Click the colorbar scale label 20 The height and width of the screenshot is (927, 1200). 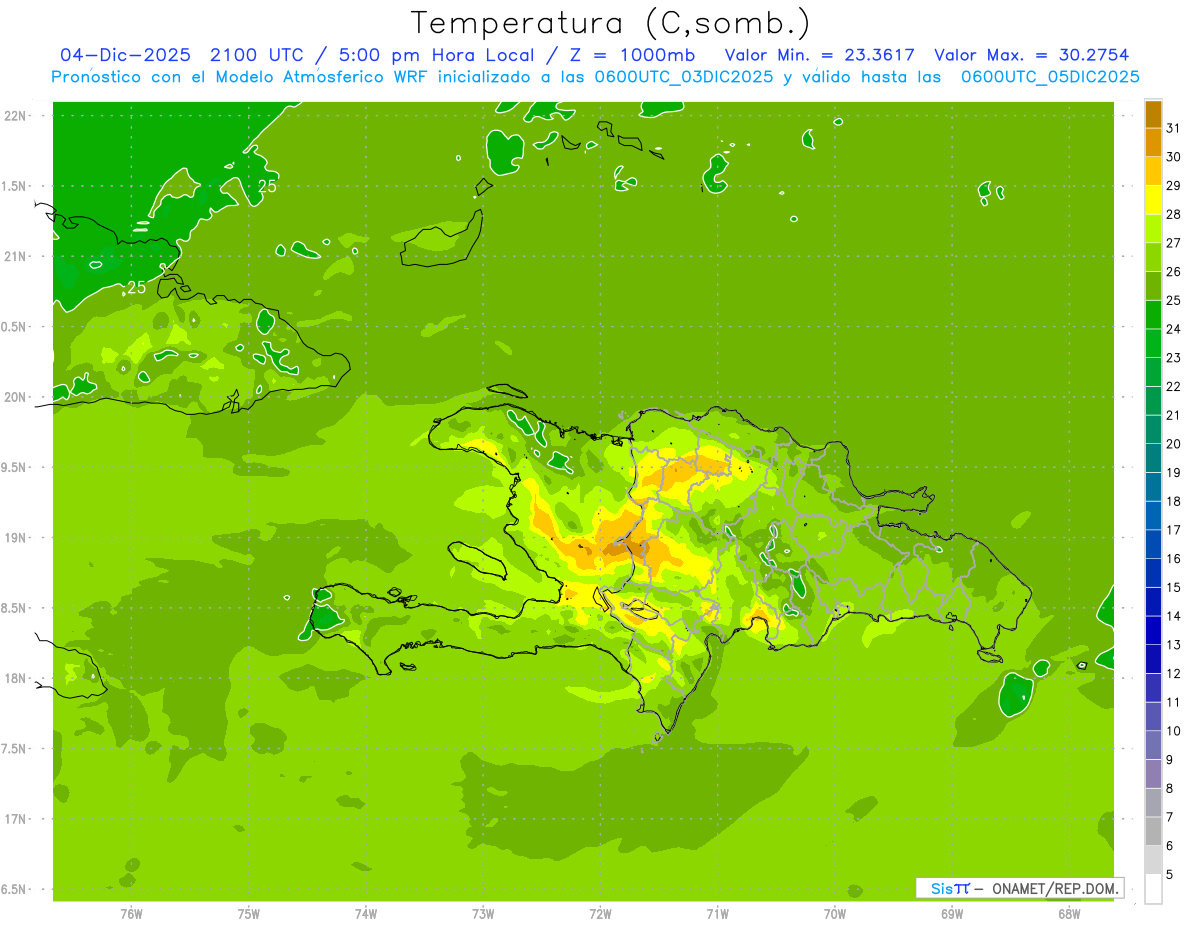click(x=1173, y=444)
